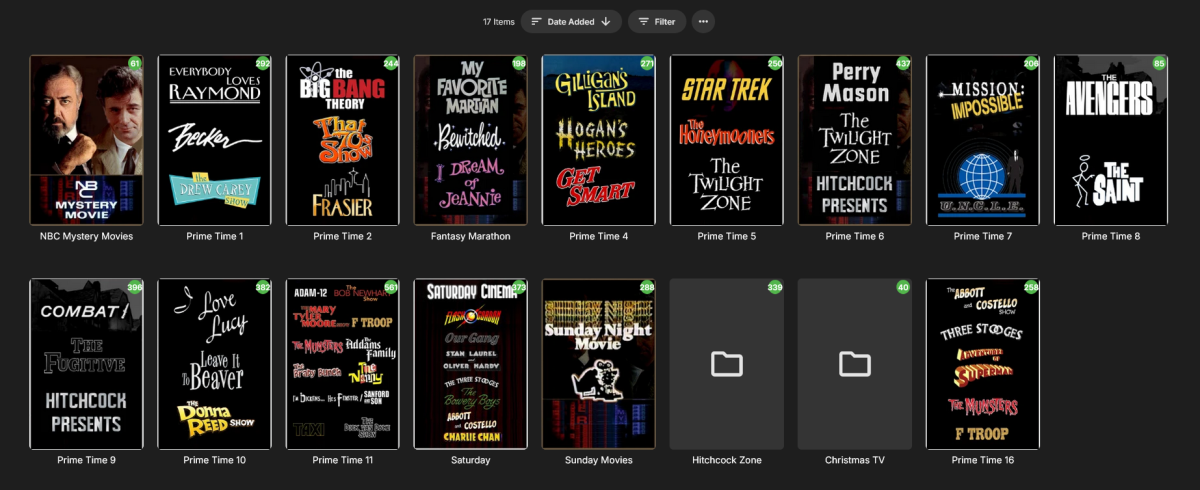Click the 339 badge on Hitchcock Zone

coord(775,287)
